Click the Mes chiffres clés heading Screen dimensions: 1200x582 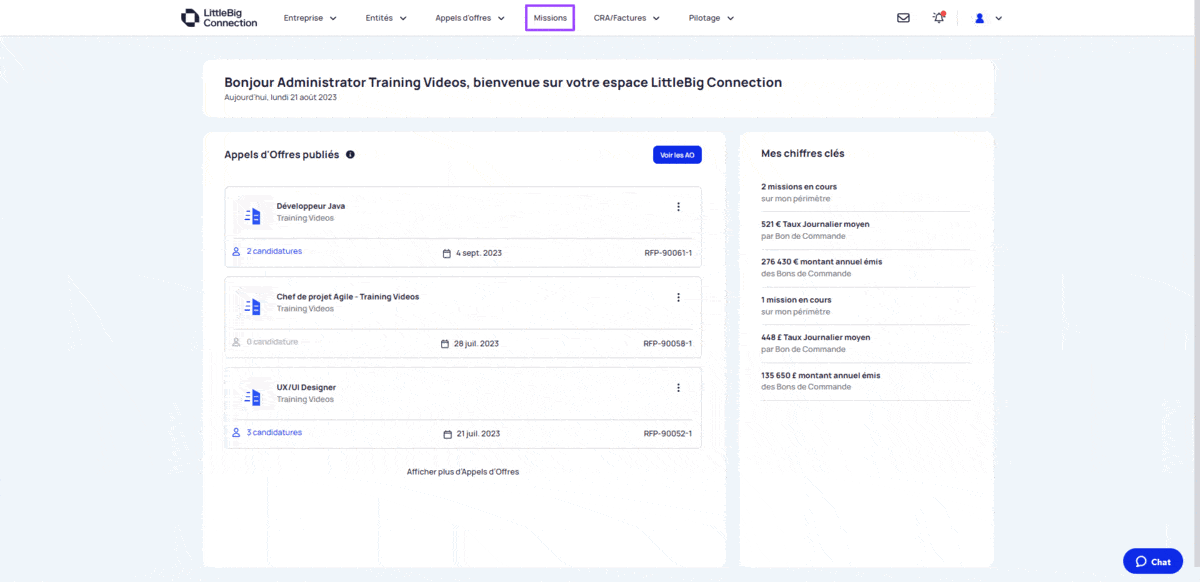click(803, 154)
